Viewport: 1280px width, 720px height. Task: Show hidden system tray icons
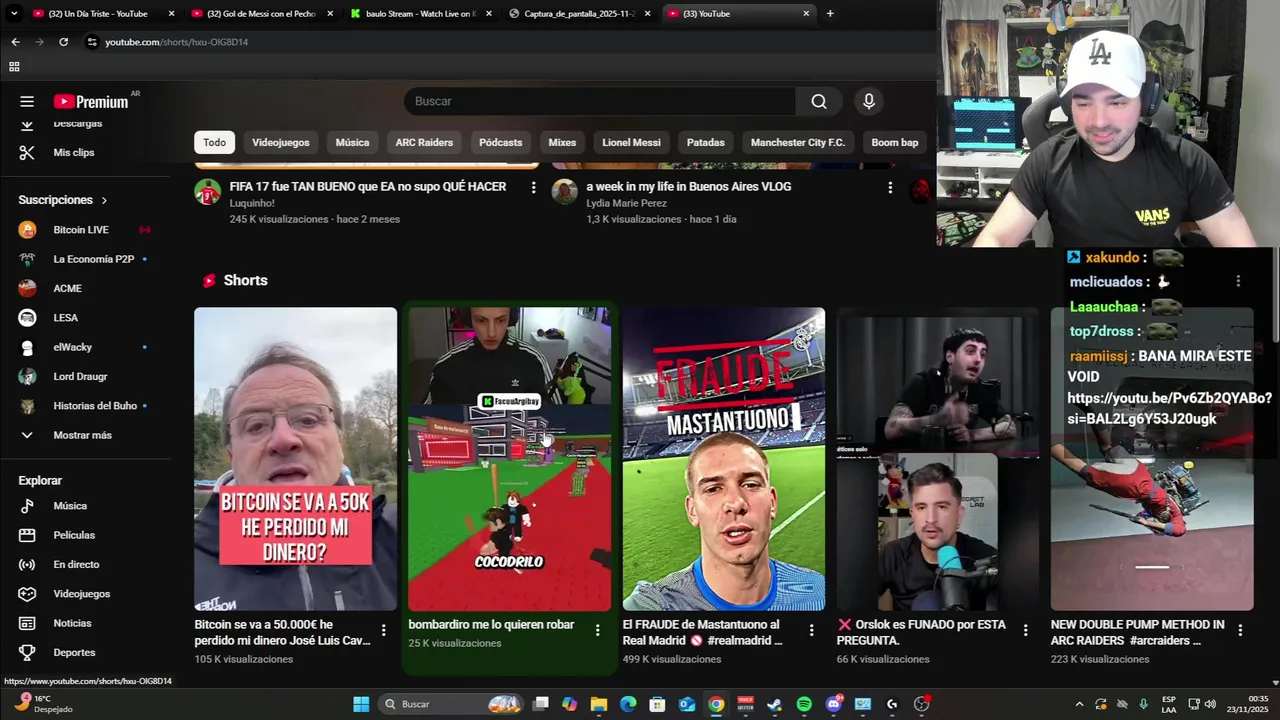[x=1079, y=704]
